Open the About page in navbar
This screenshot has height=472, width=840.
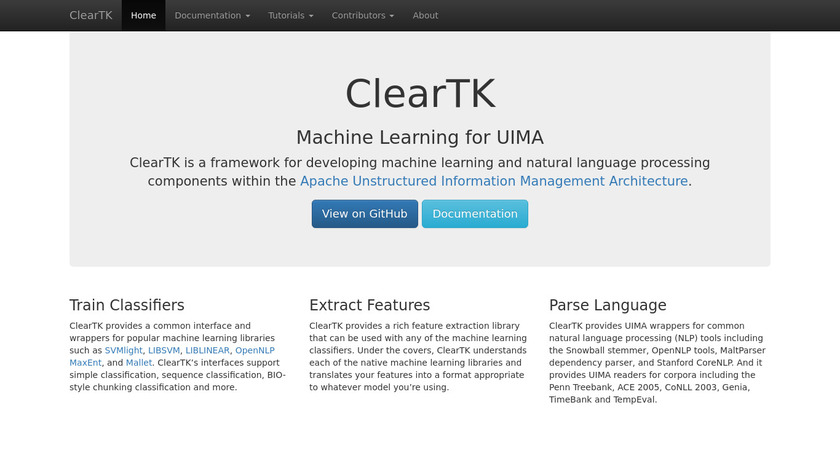pyautogui.click(x=425, y=16)
